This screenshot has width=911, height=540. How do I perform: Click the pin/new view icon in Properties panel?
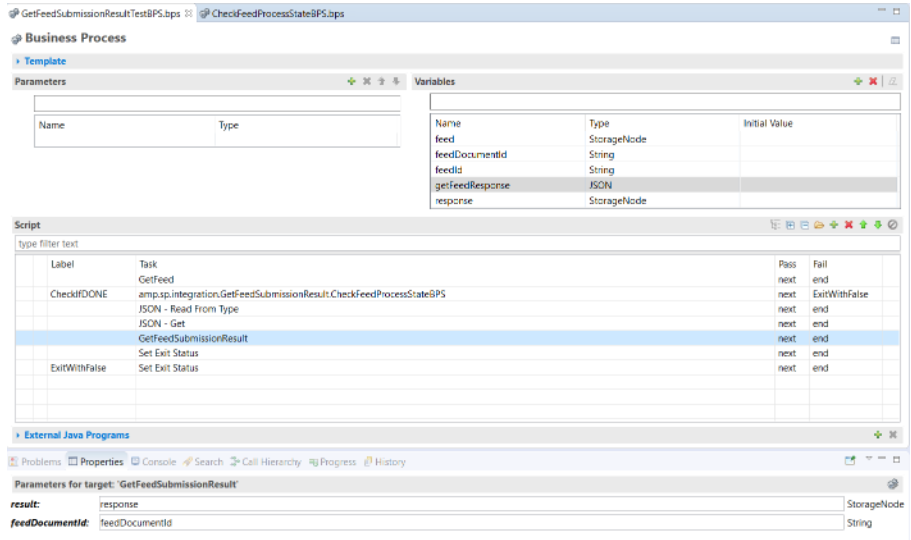850,461
